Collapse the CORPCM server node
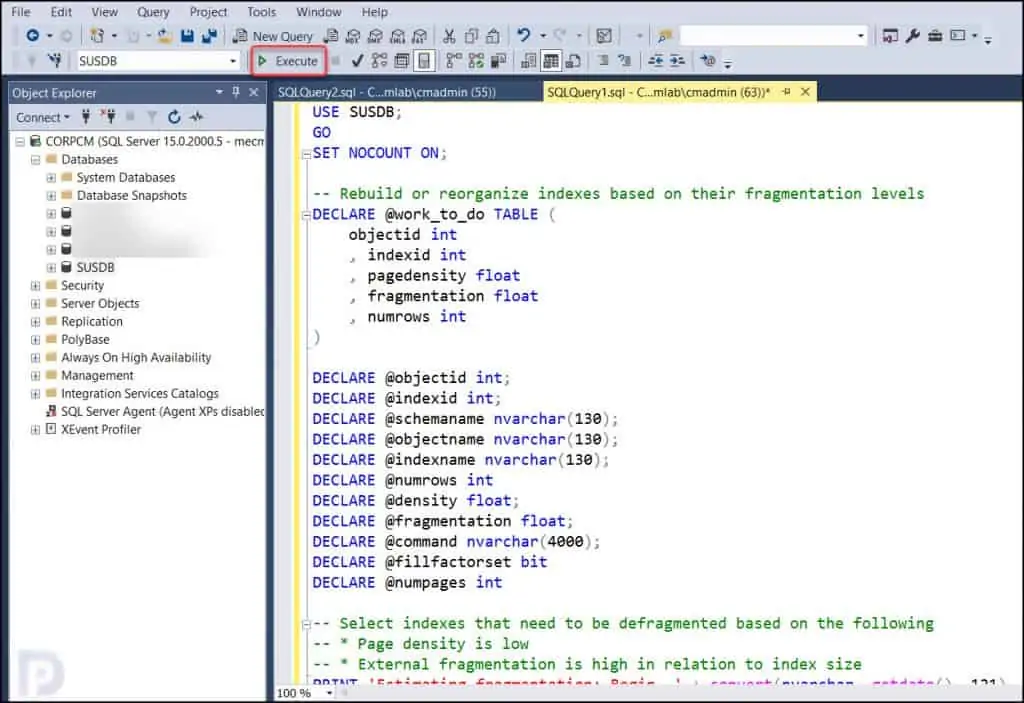The width and height of the screenshot is (1024, 703). pyautogui.click(x=20, y=141)
